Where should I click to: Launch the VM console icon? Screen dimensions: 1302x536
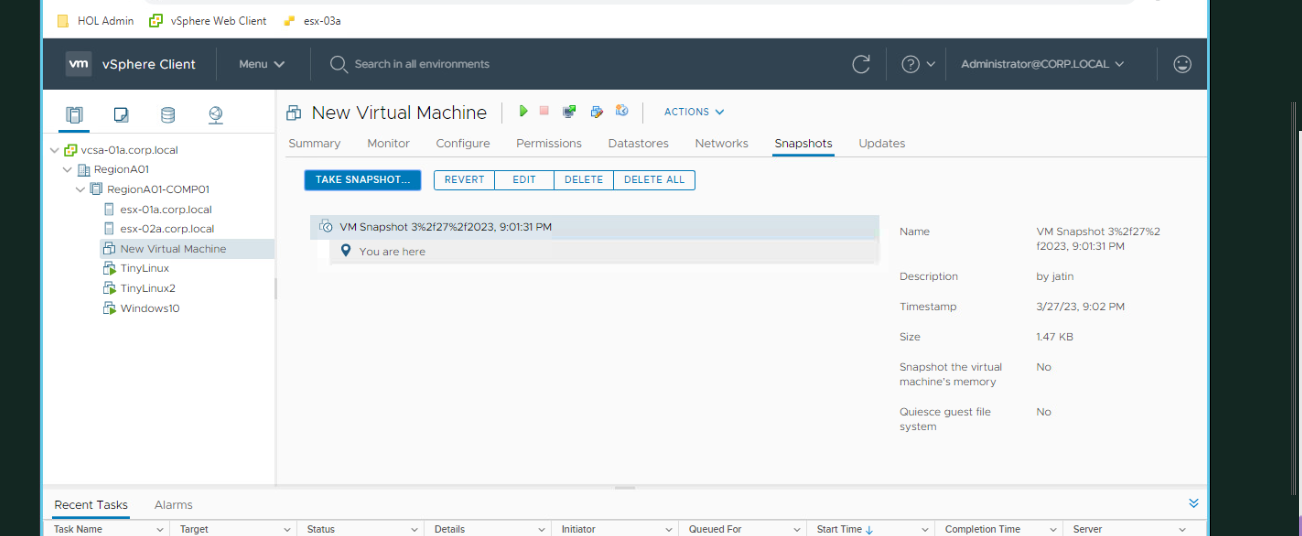coord(569,111)
